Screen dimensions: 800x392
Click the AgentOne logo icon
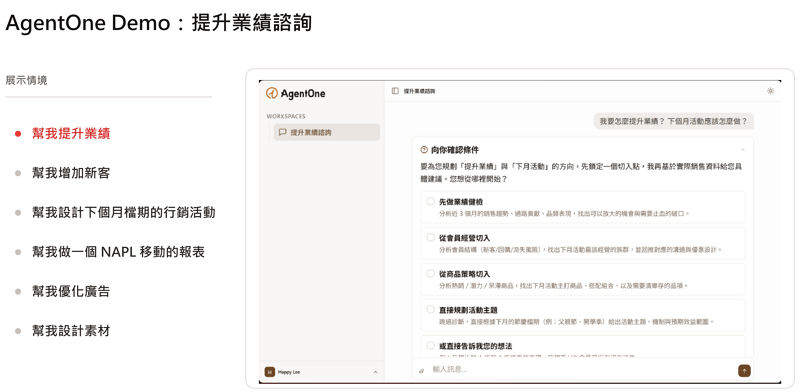[x=272, y=93]
